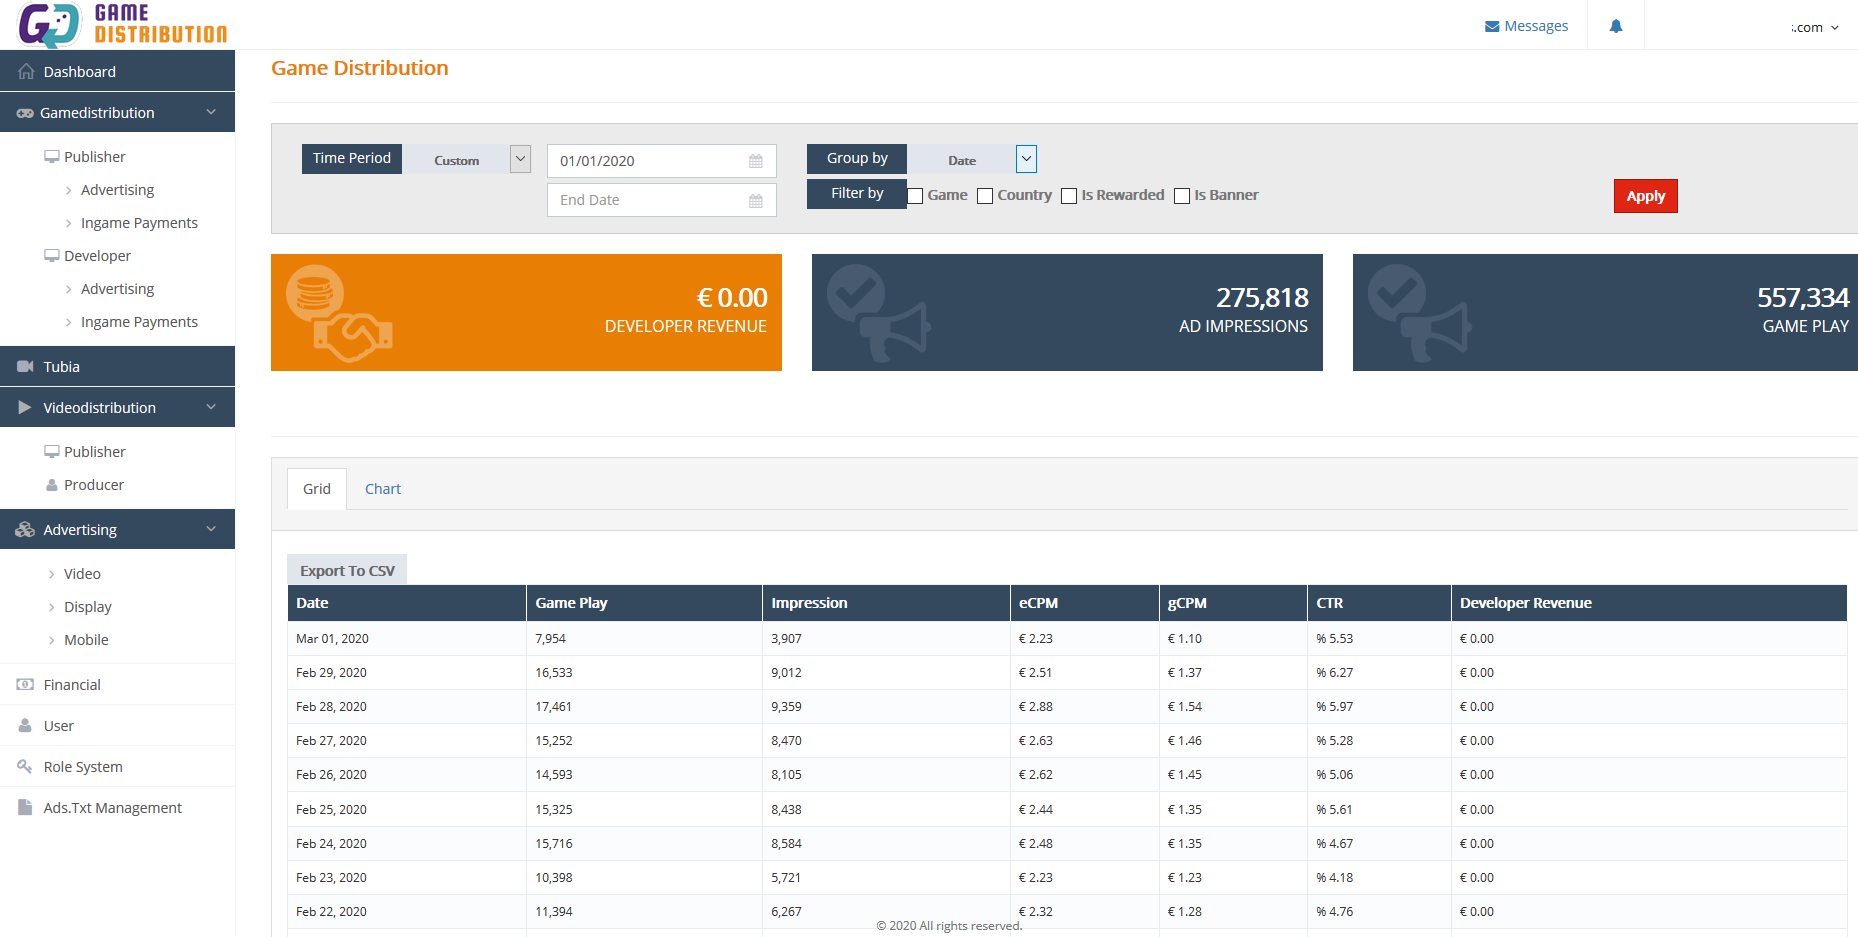Open the notifications bell
The height and width of the screenshot is (937, 1858).
1616,26
